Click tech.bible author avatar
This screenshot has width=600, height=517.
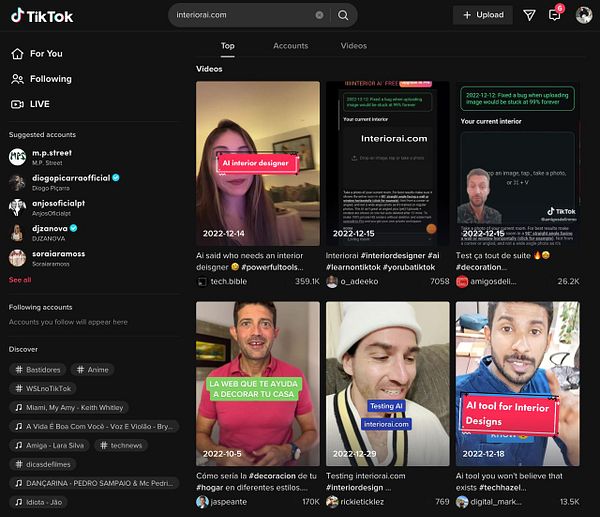202,282
